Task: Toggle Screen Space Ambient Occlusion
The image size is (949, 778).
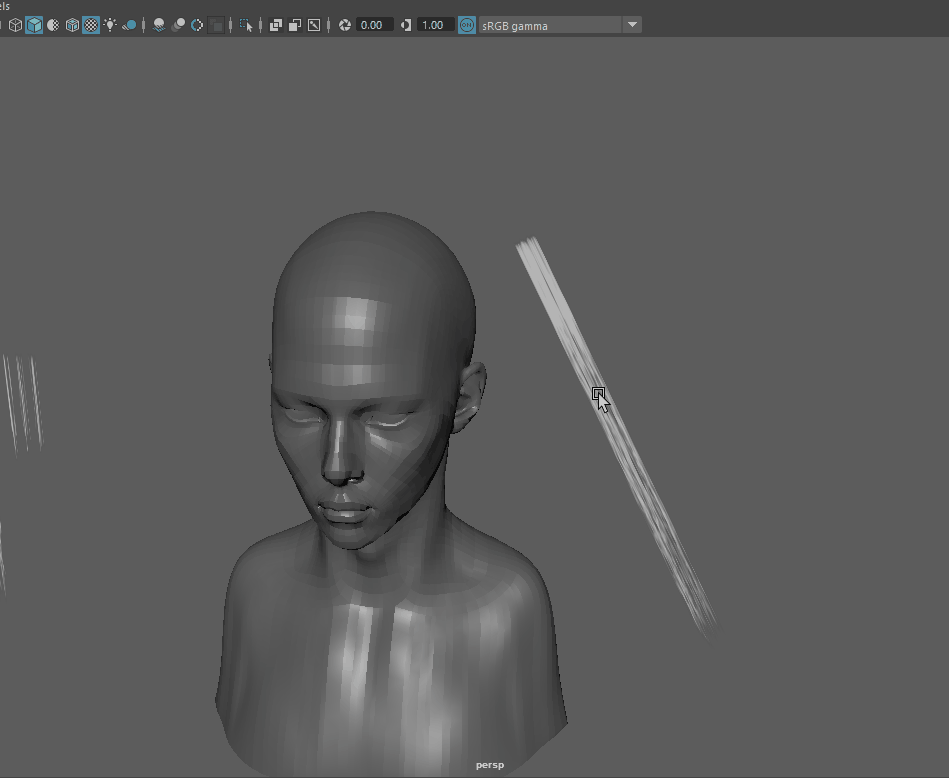Action: [159, 25]
